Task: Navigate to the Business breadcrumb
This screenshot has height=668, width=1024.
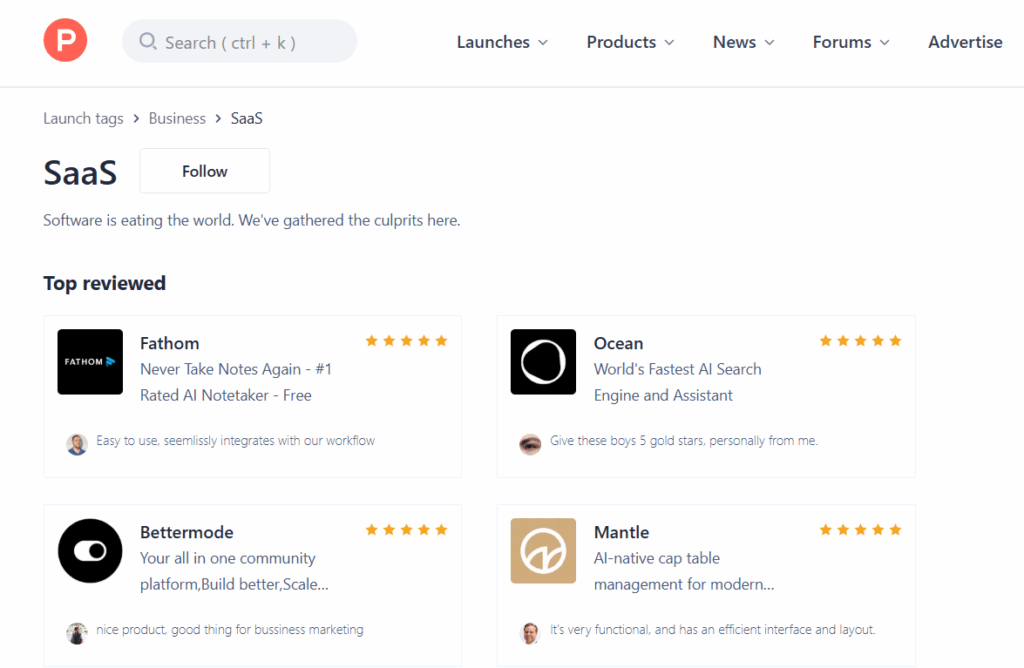Action: [177, 118]
